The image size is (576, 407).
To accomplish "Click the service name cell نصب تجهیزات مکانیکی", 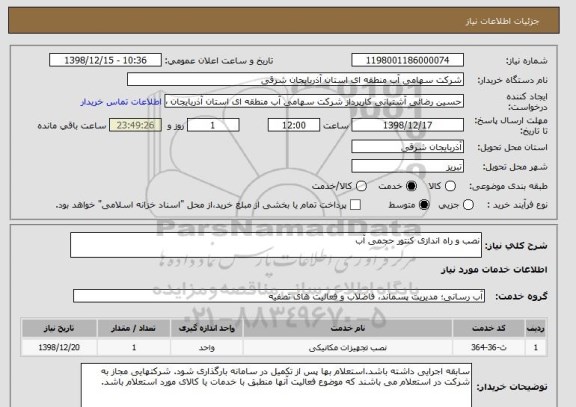I will tap(348, 347).
